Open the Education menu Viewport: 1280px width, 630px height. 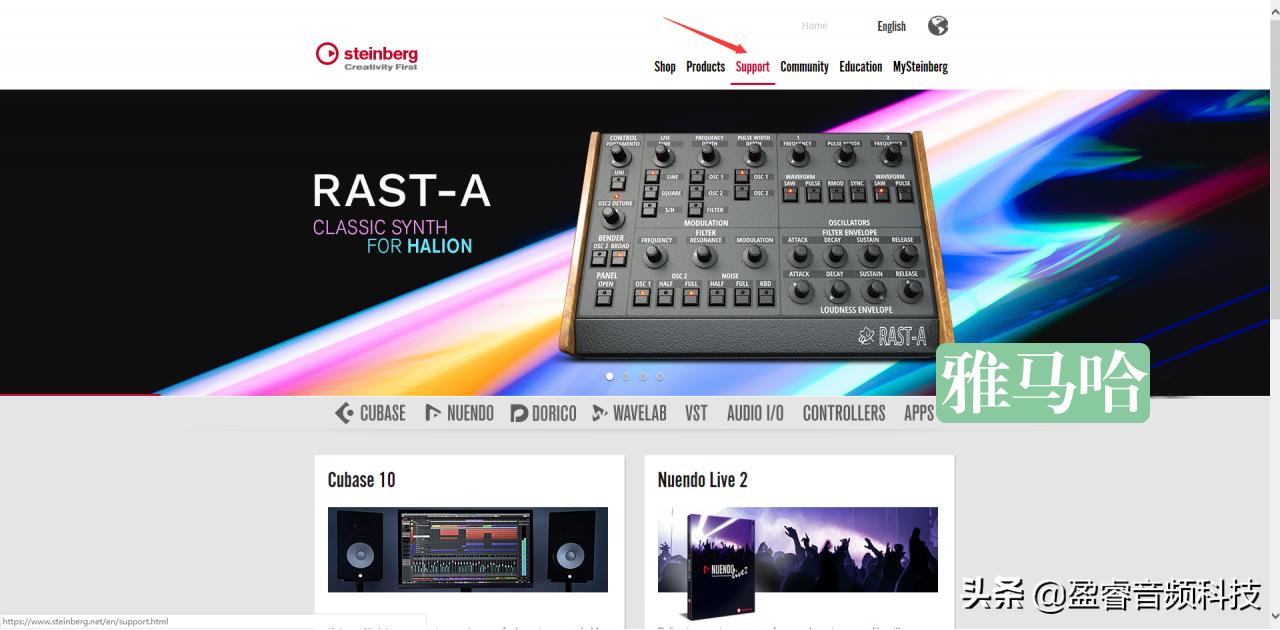pyautogui.click(x=860, y=67)
